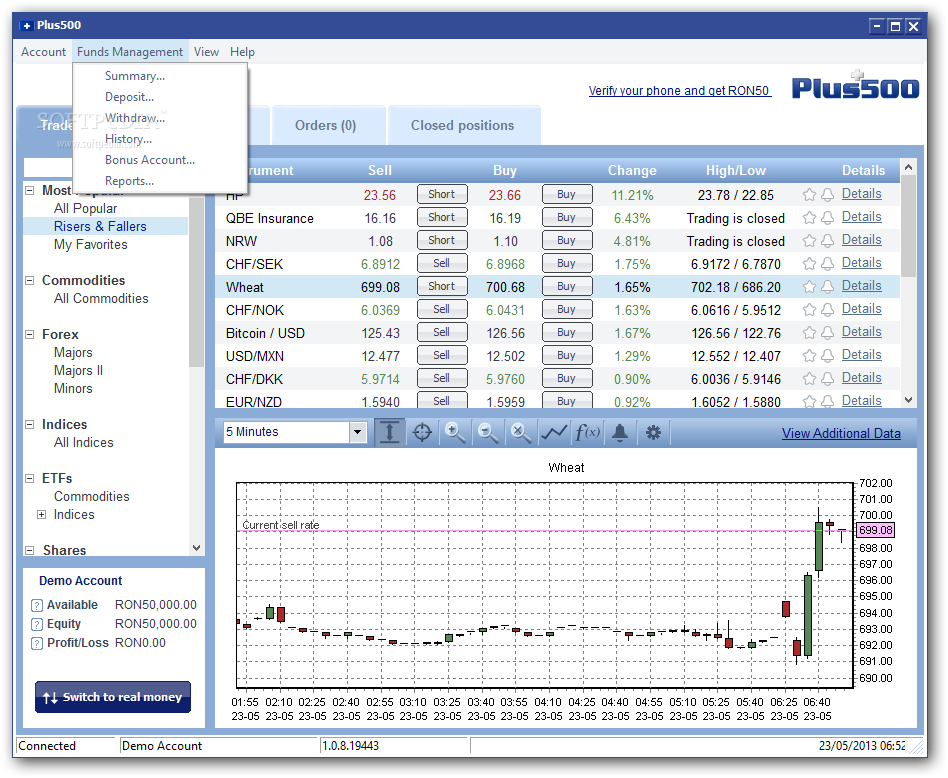Choose Deposit menu entry
948x778 pixels.
click(x=129, y=97)
